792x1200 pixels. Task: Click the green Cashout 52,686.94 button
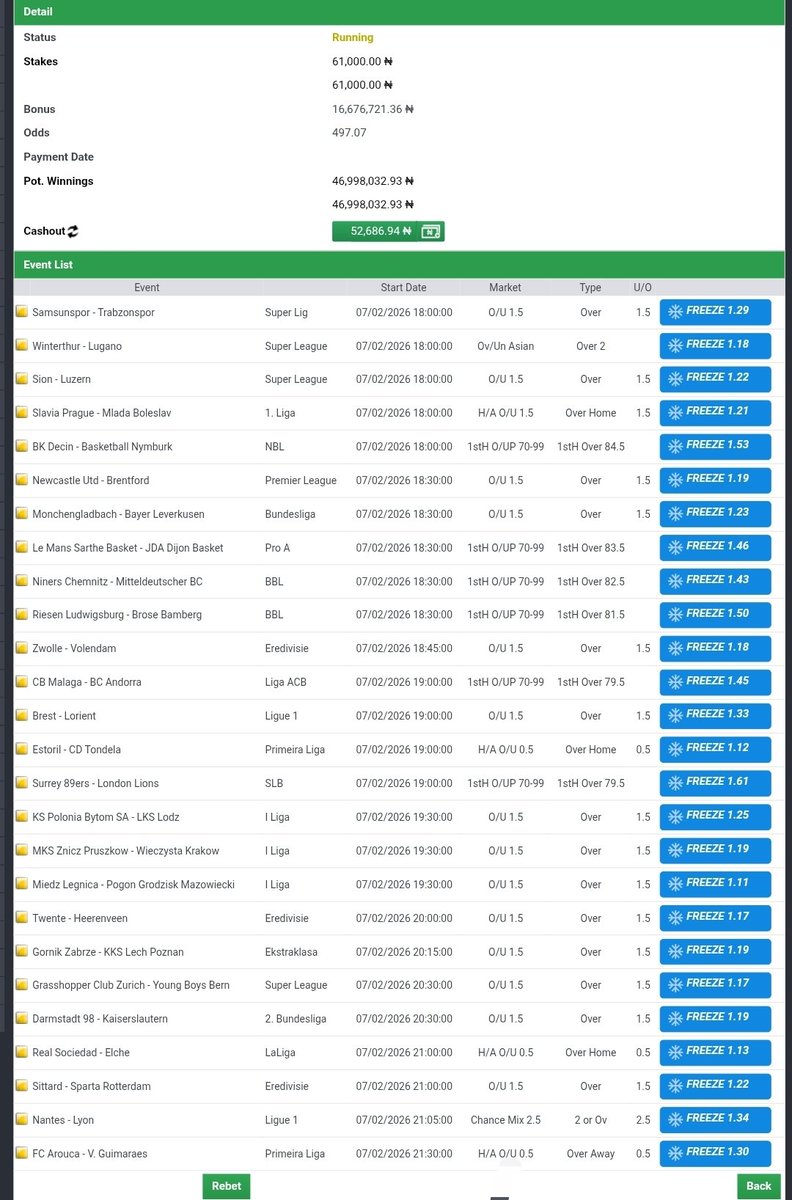click(x=388, y=231)
